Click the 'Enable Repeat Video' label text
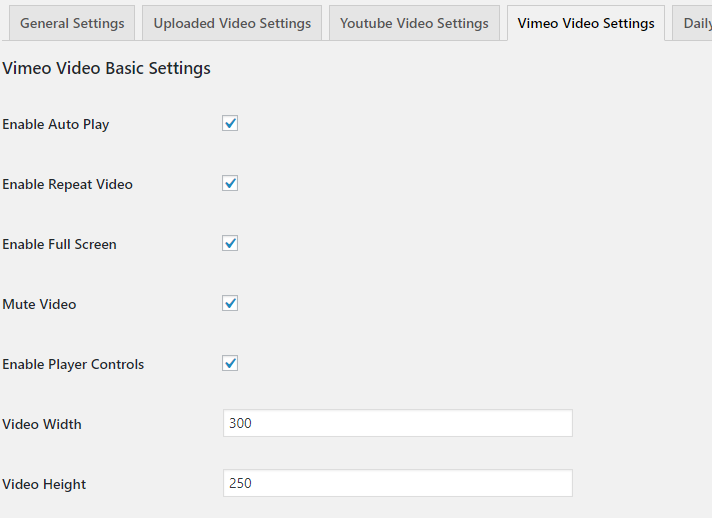 pyautogui.click(x=67, y=185)
